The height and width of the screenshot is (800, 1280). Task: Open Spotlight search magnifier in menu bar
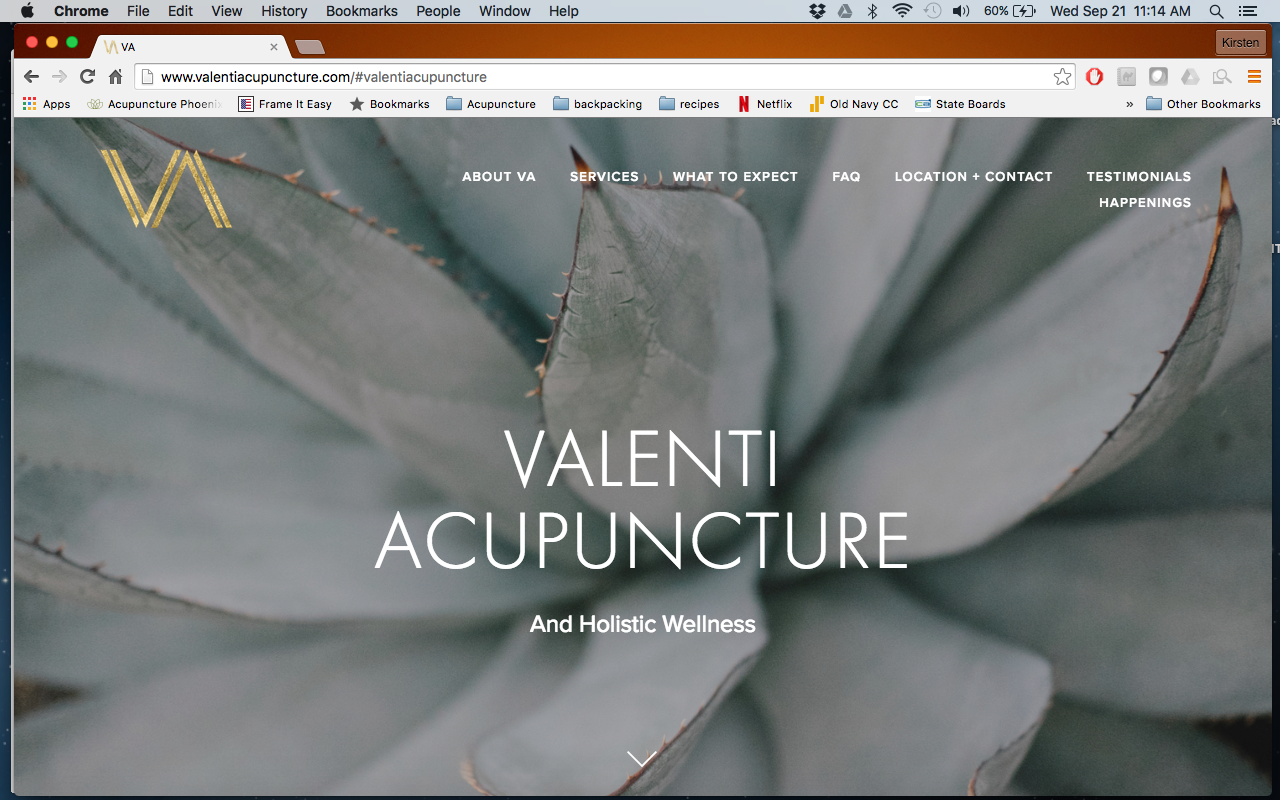click(1216, 11)
